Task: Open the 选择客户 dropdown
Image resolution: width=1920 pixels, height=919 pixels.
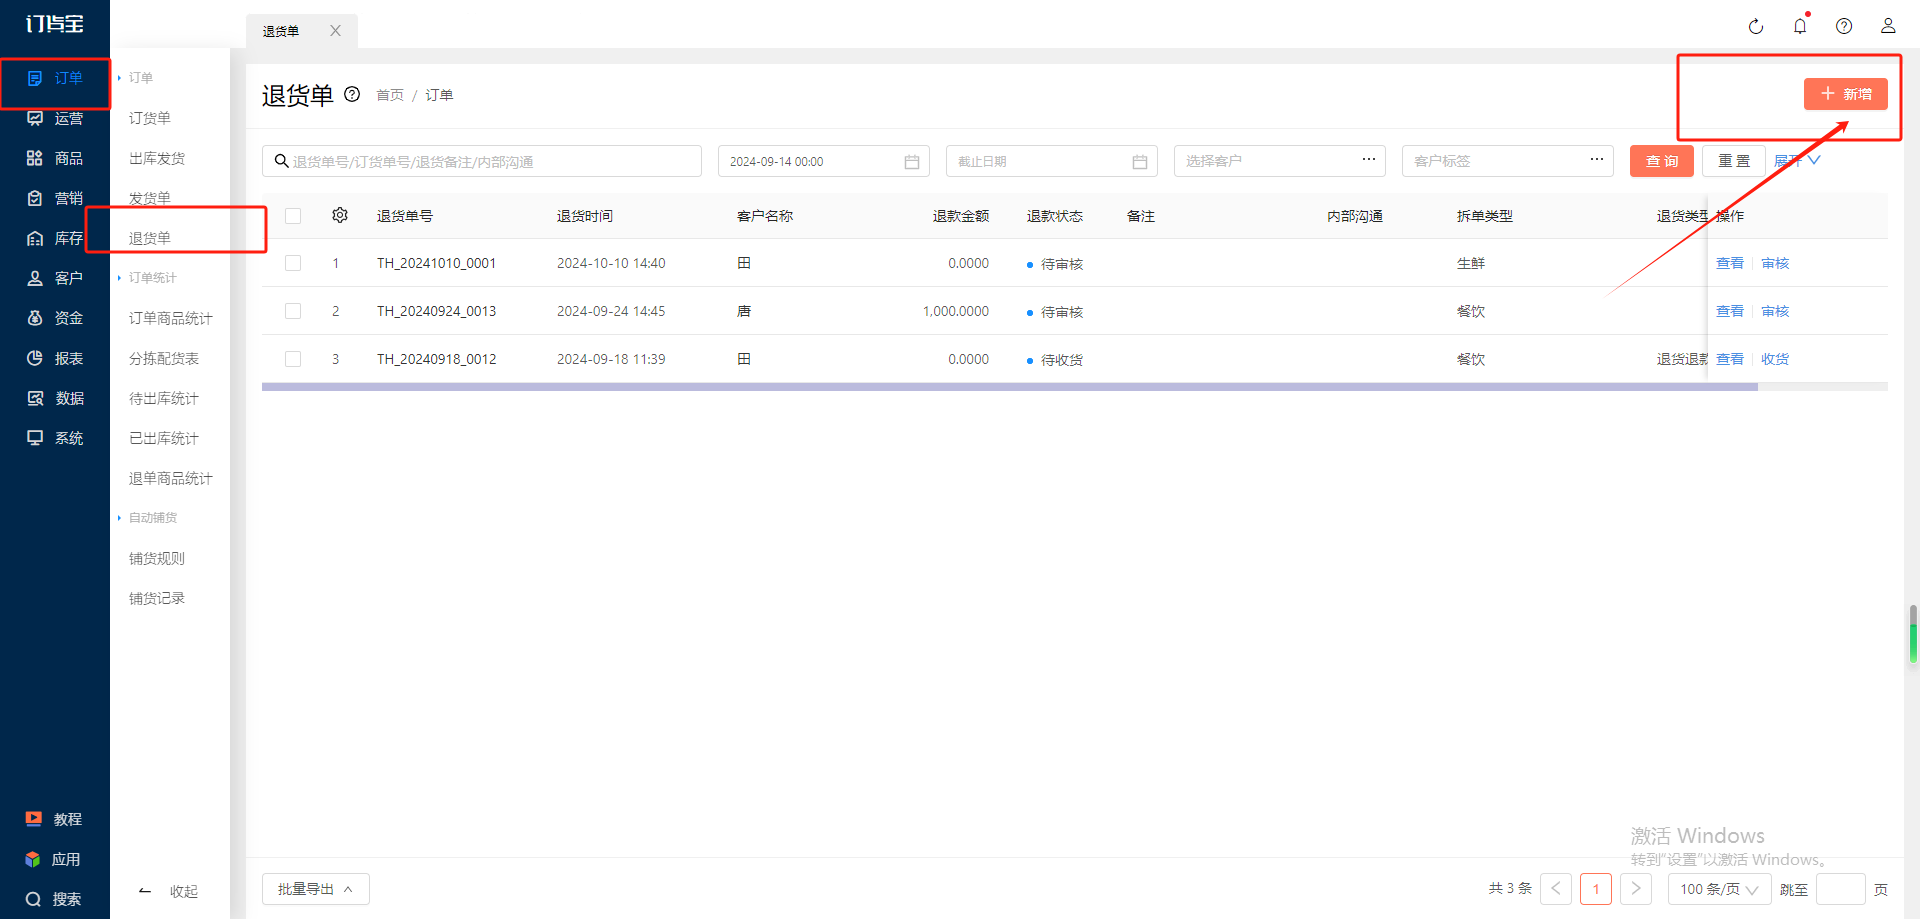Action: point(1280,161)
